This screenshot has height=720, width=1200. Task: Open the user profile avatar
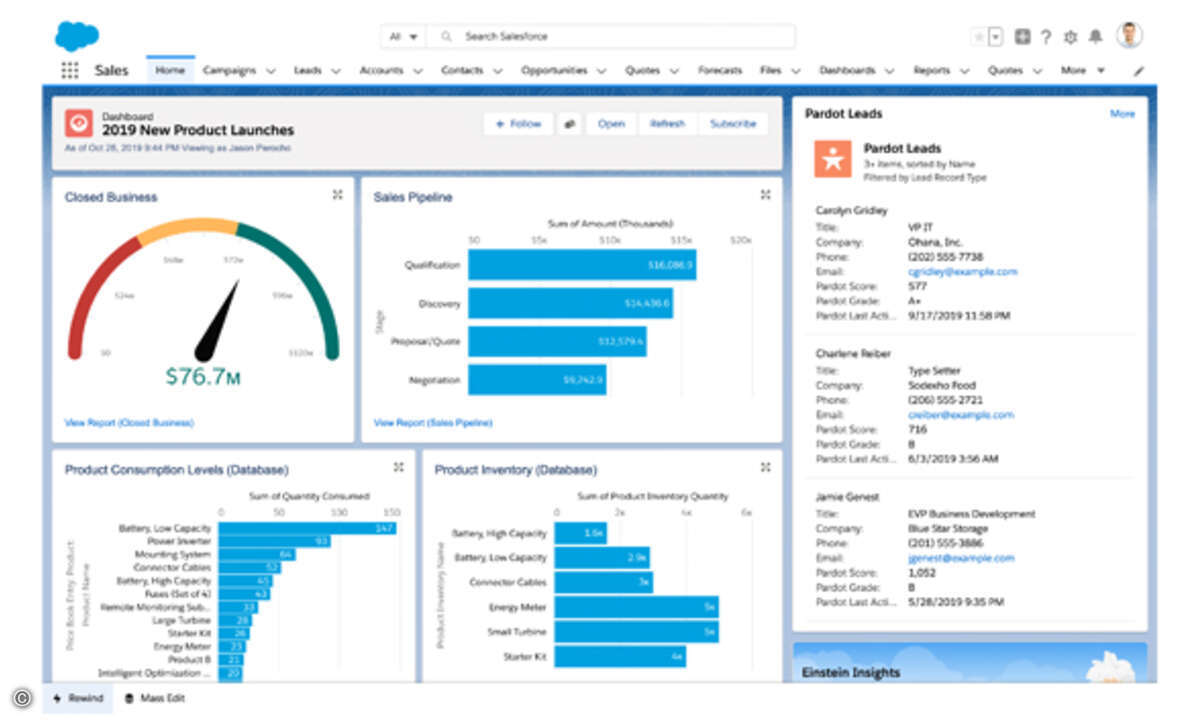tap(1130, 35)
